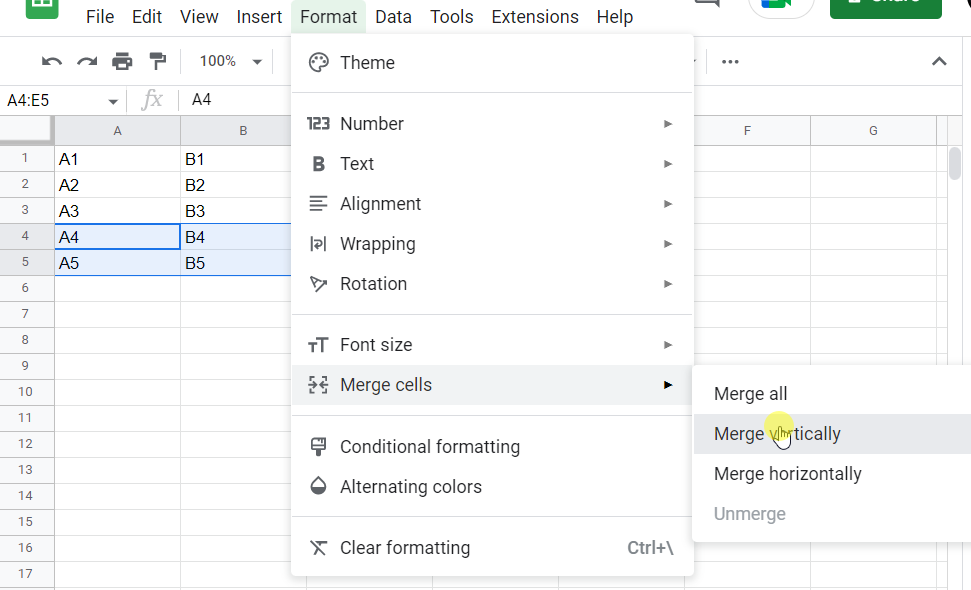Image resolution: width=971 pixels, height=590 pixels.
Task: Open Print via the printer icon
Action: (x=121, y=61)
